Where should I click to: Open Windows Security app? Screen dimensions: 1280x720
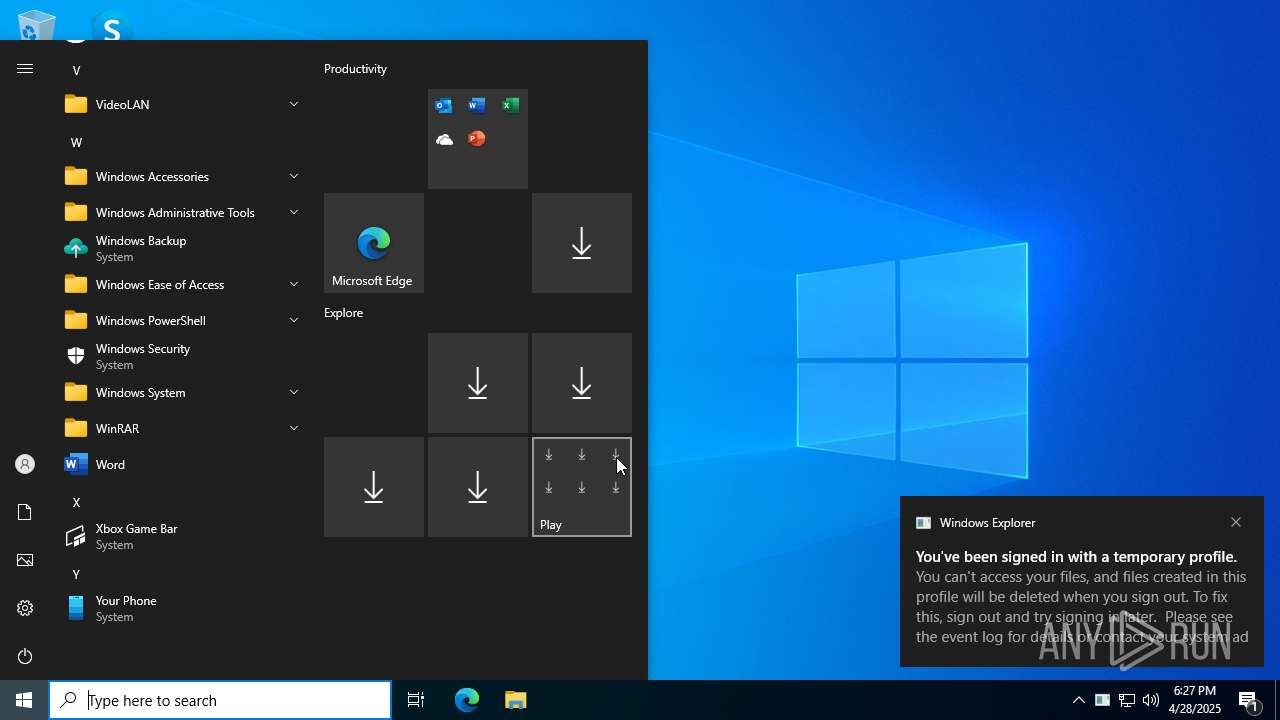(x=182, y=356)
